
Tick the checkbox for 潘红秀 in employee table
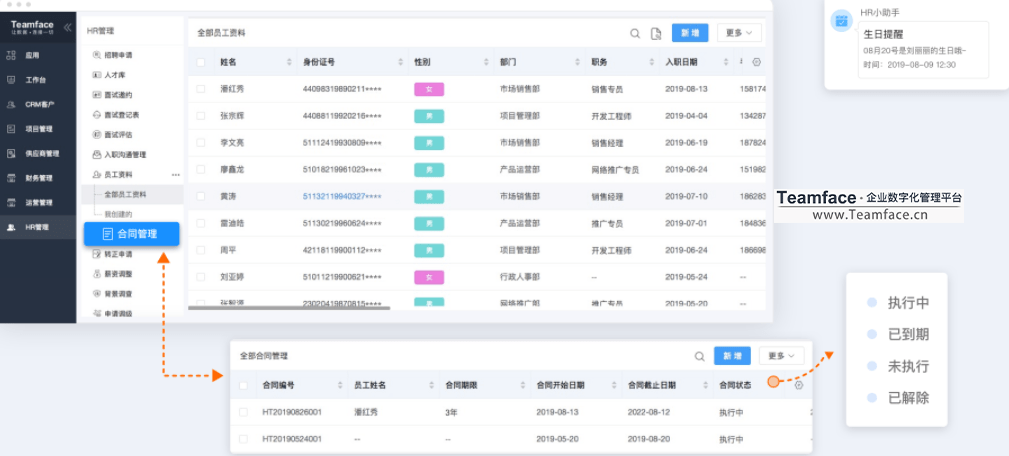pyautogui.click(x=201, y=89)
